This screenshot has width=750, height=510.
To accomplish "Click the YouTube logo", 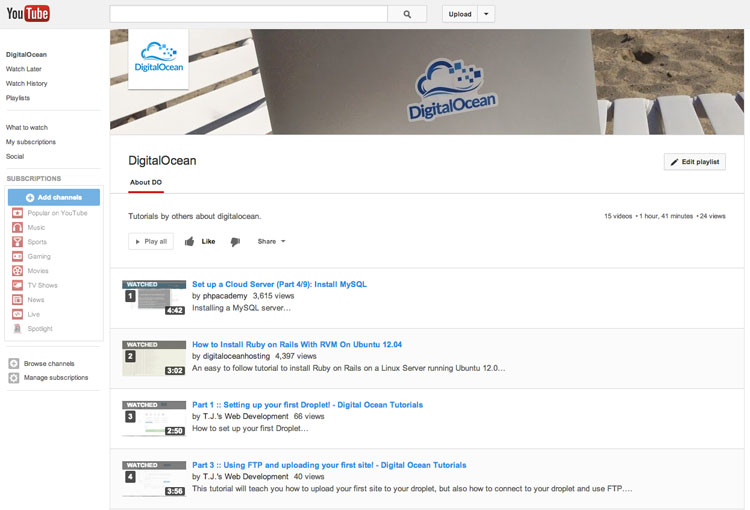I will (28, 14).
